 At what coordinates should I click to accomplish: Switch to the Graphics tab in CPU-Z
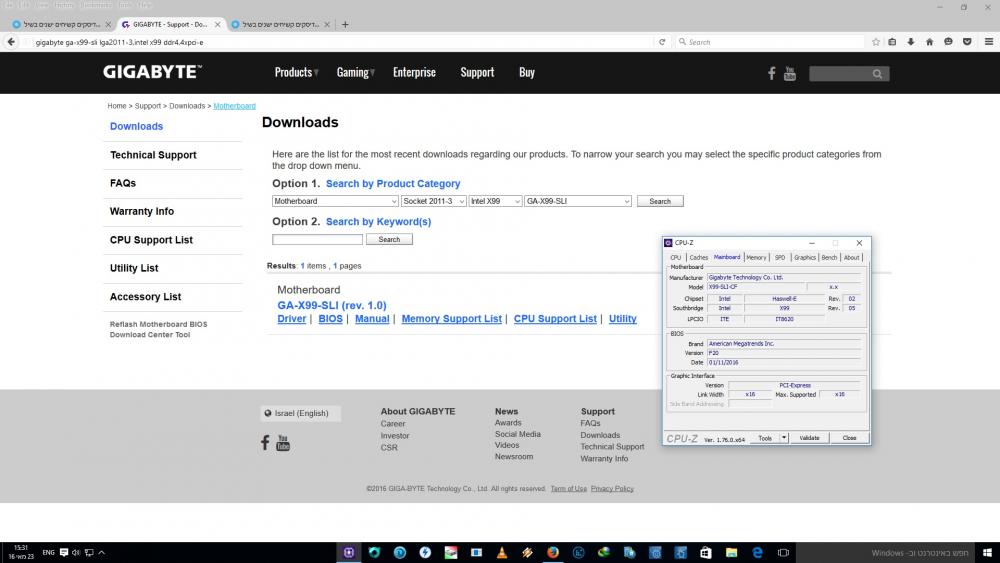pyautogui.click(x=805, y=258)
